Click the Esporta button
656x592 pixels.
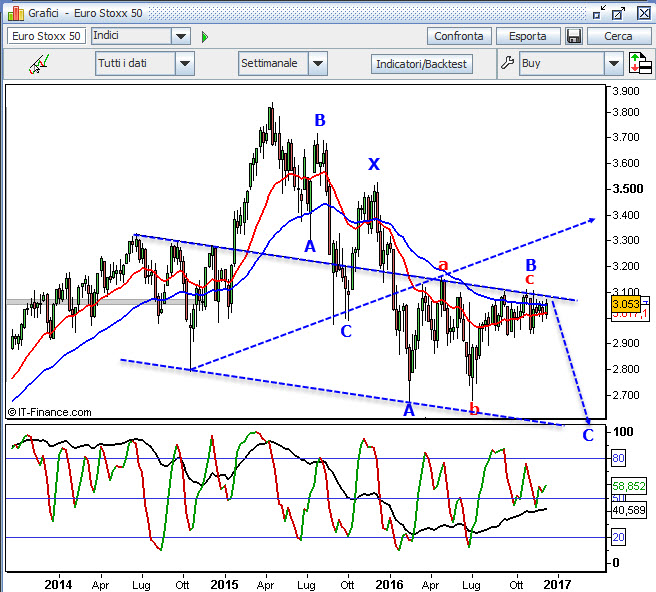coord(528,36)
